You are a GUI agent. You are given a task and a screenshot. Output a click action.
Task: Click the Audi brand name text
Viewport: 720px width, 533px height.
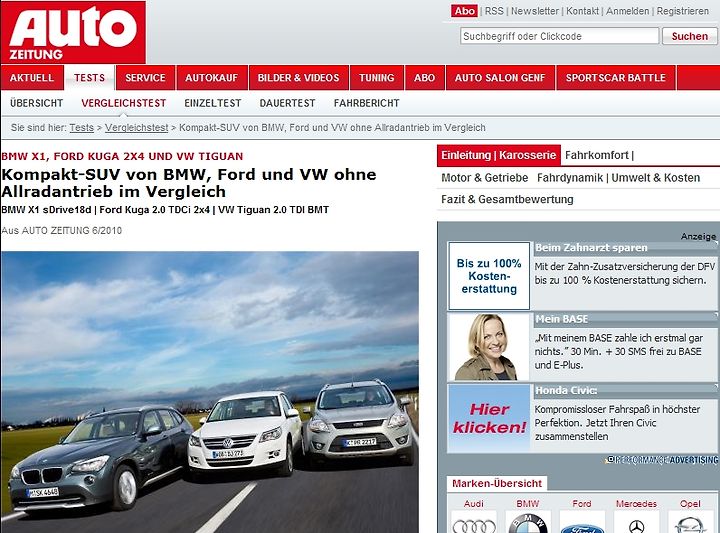click(474, 504)
